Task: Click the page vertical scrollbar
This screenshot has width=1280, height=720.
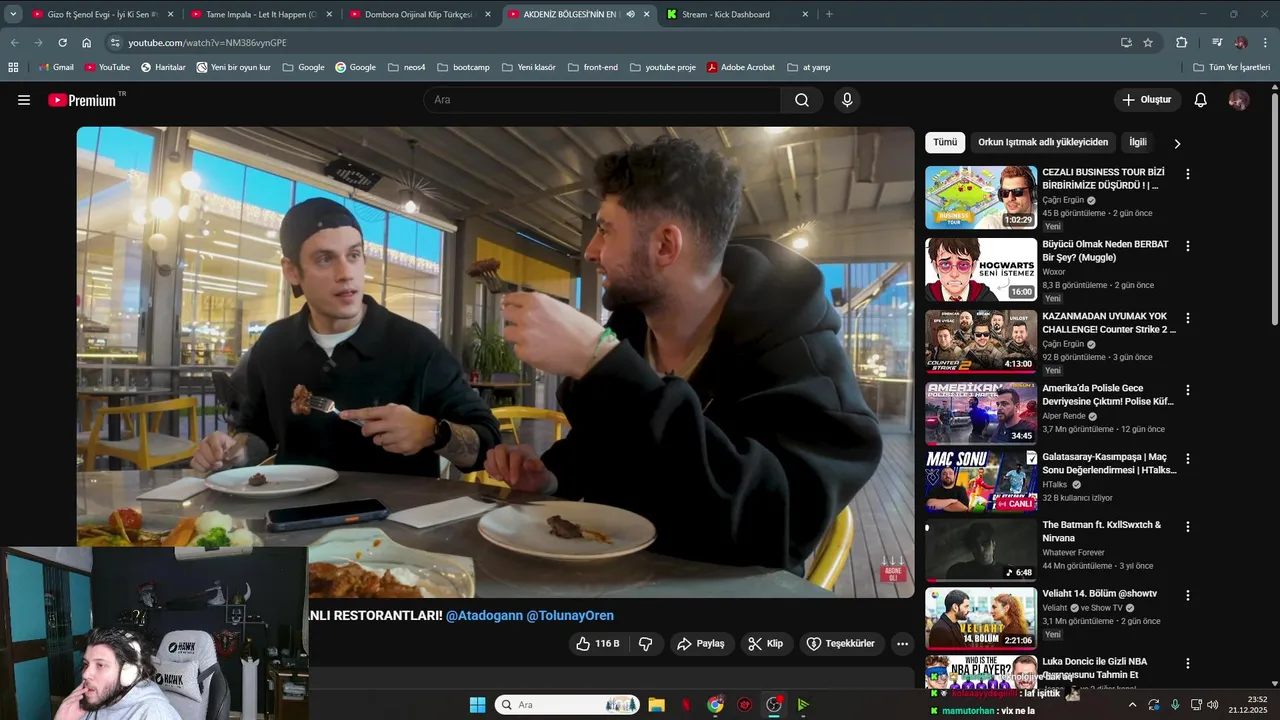Action: [x=1274, y=208]
